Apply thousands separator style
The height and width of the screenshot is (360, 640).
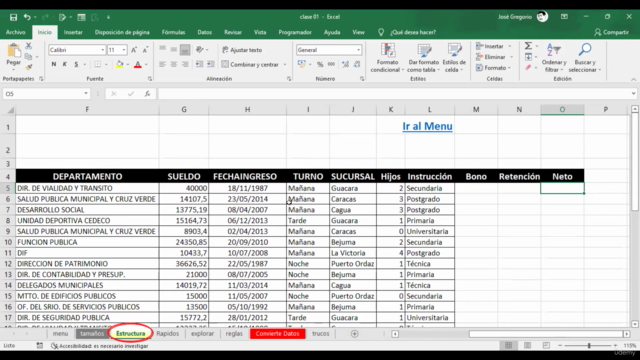(x=331, y=64)
